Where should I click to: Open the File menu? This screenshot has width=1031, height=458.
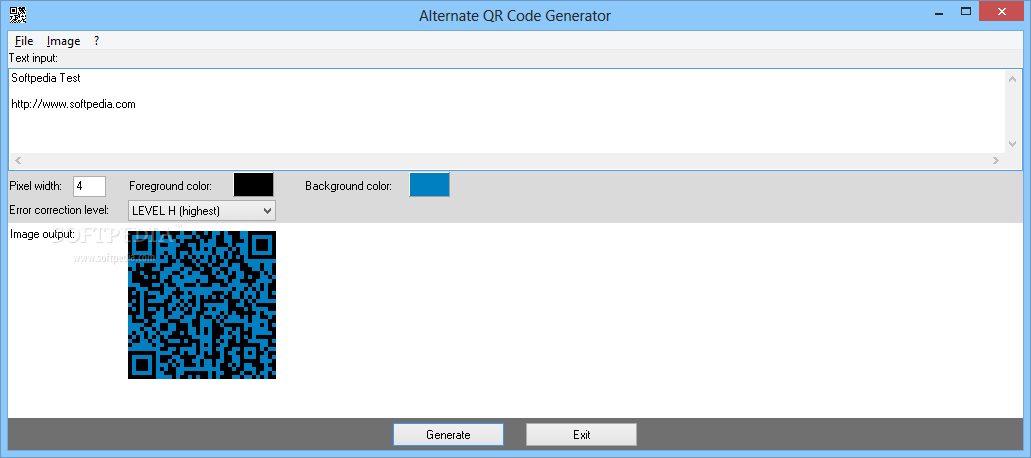coord(24,41)
